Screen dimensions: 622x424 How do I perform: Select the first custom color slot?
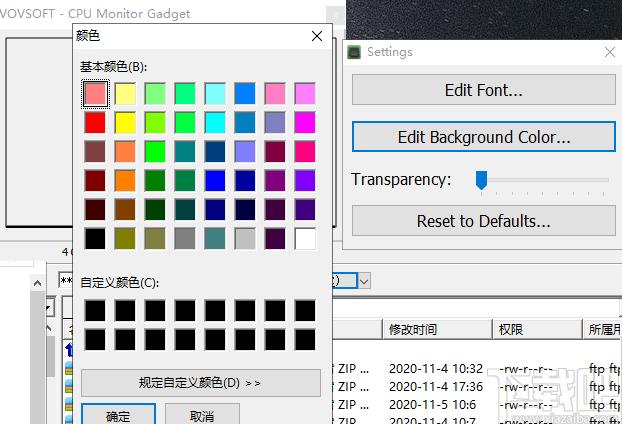coord(95,310)
